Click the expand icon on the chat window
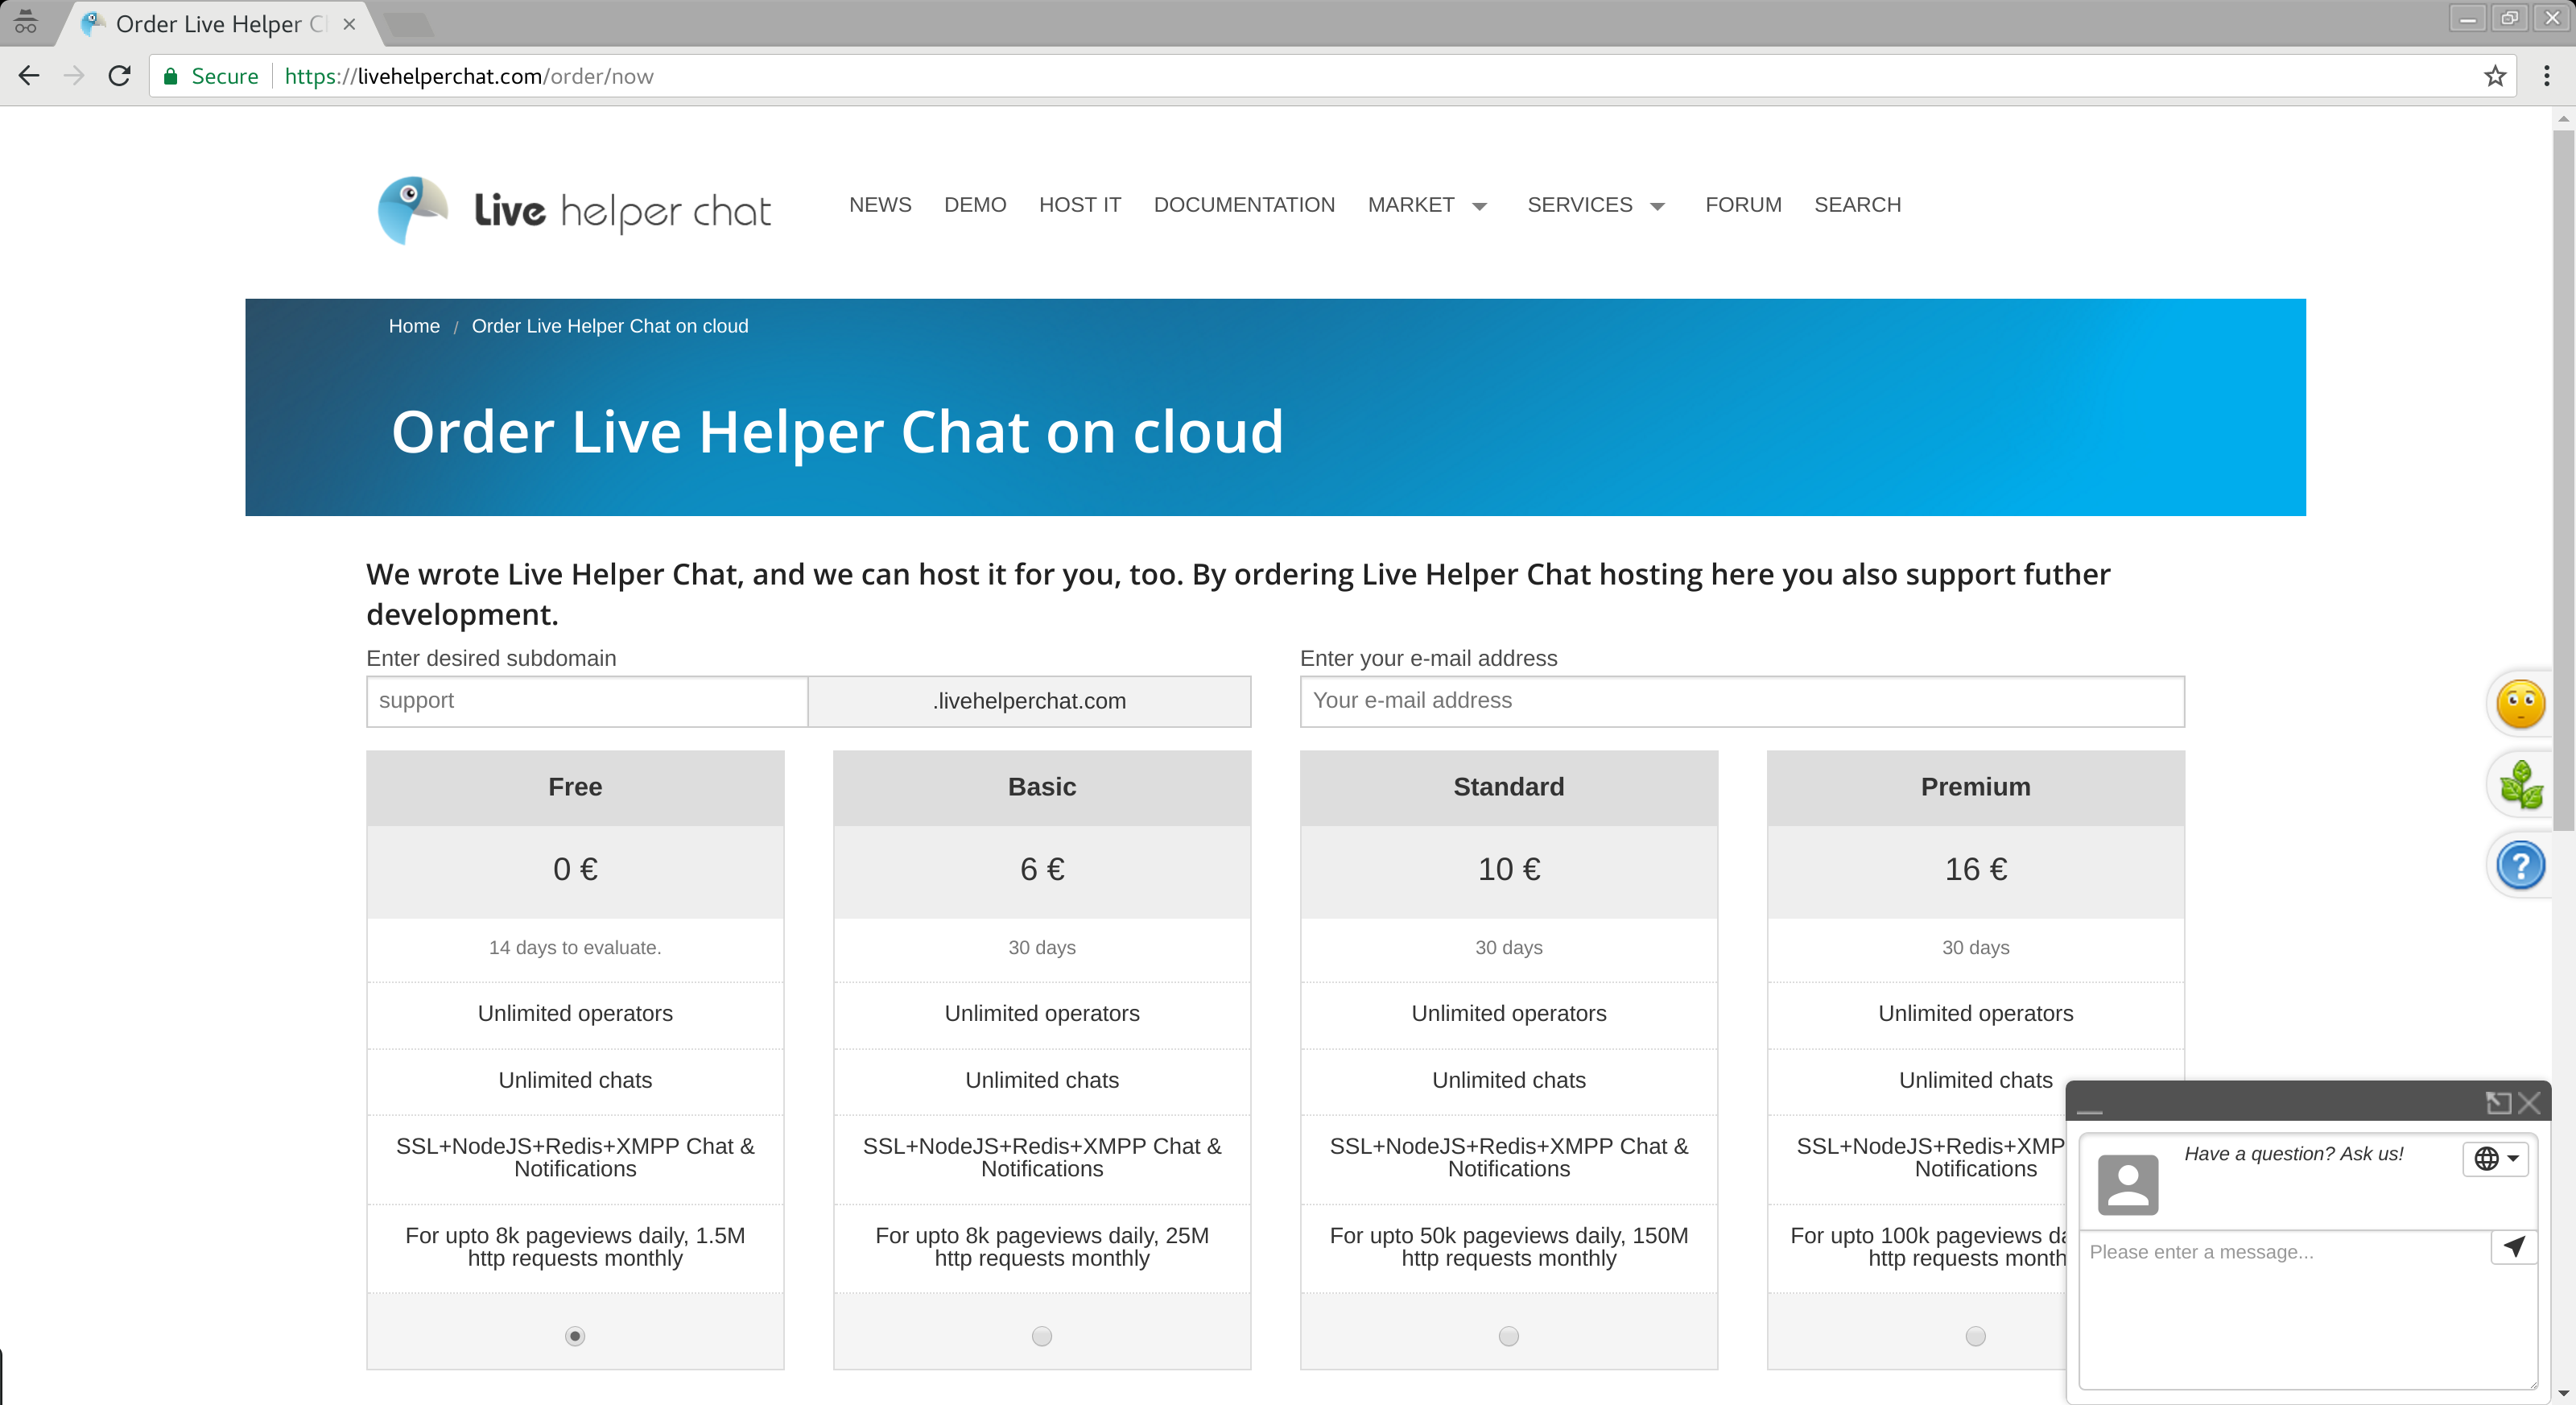This screenshot has width=2576, height=1405. pyautogui.click(x=2498, y=1103)
